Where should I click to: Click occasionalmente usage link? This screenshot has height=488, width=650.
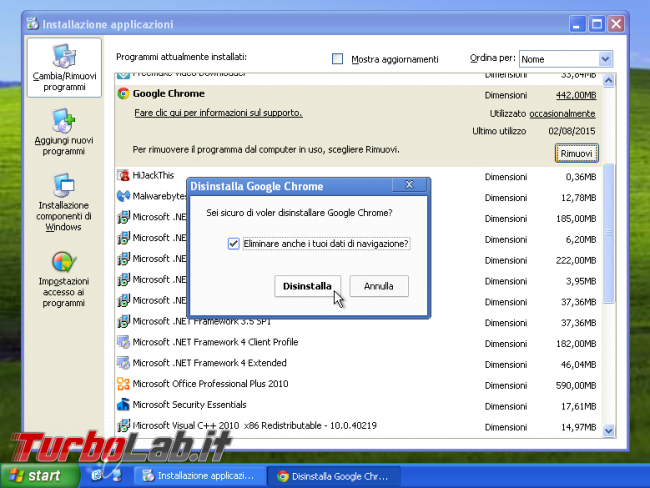[562, 114]
